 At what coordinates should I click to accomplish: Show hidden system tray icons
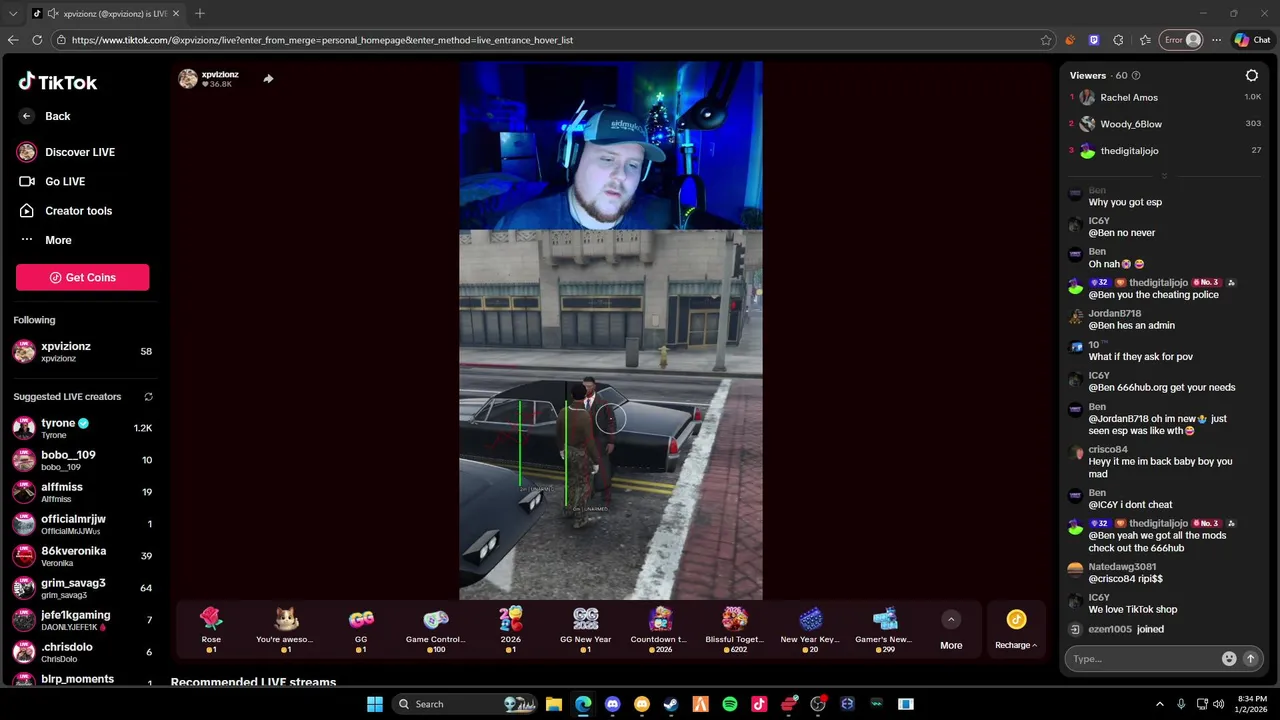[1160, 704]
